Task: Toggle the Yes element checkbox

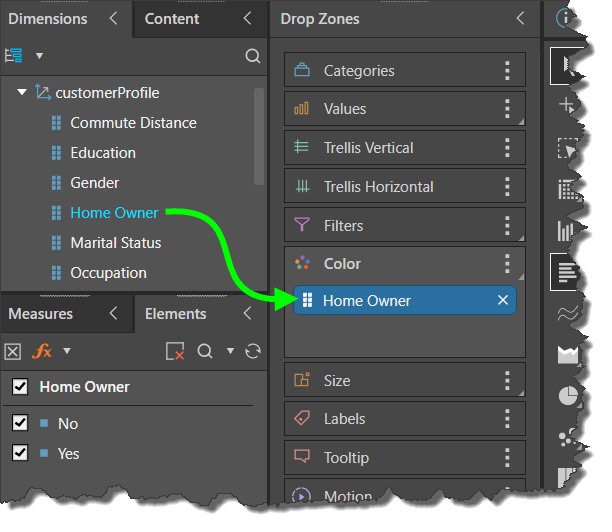Action: (20, 453)
